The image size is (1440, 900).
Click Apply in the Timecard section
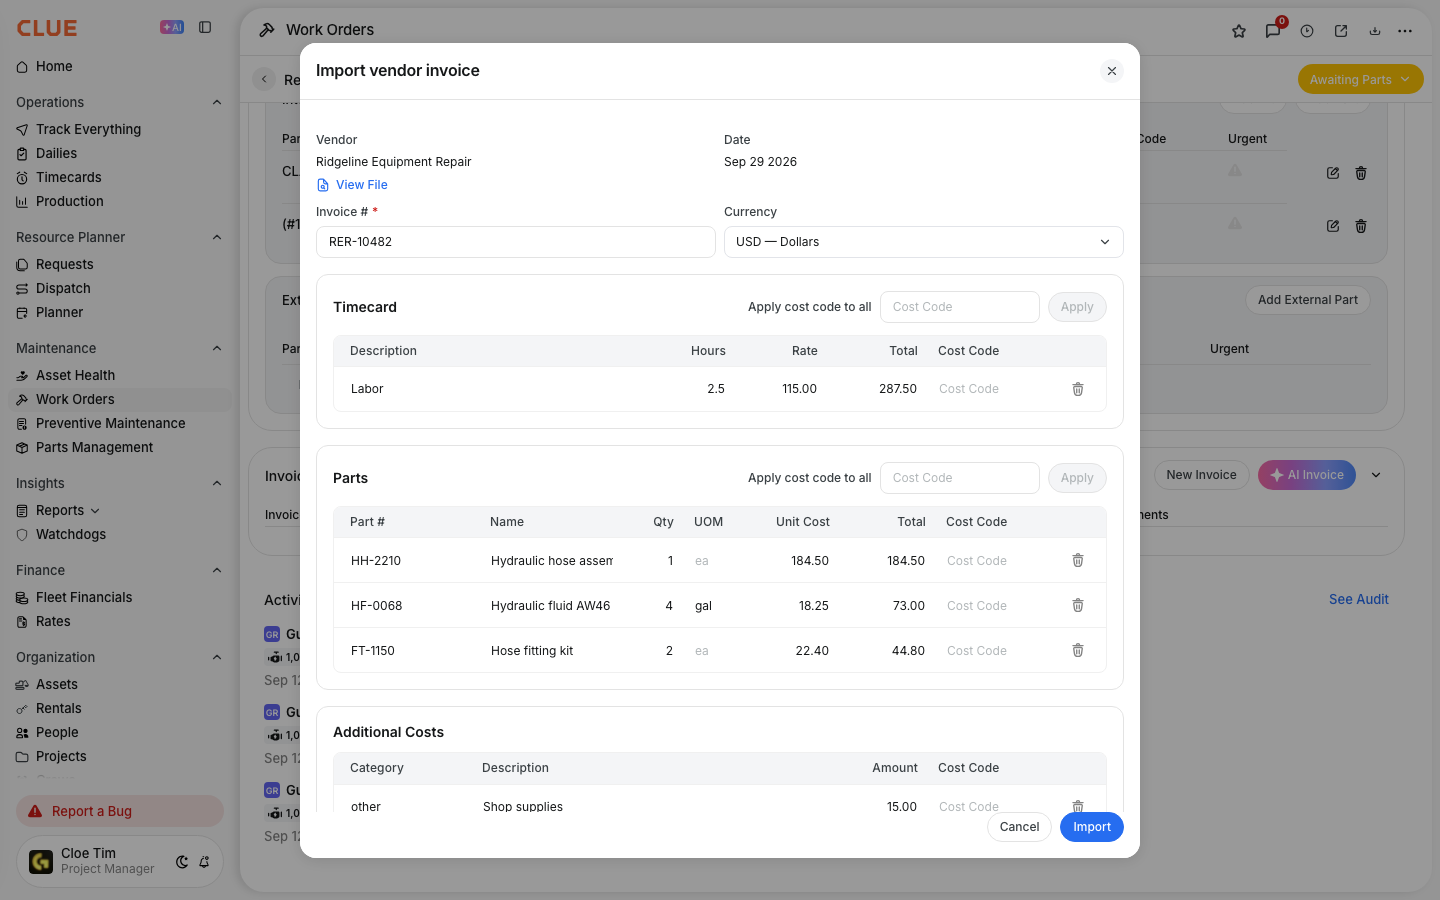1077,307
